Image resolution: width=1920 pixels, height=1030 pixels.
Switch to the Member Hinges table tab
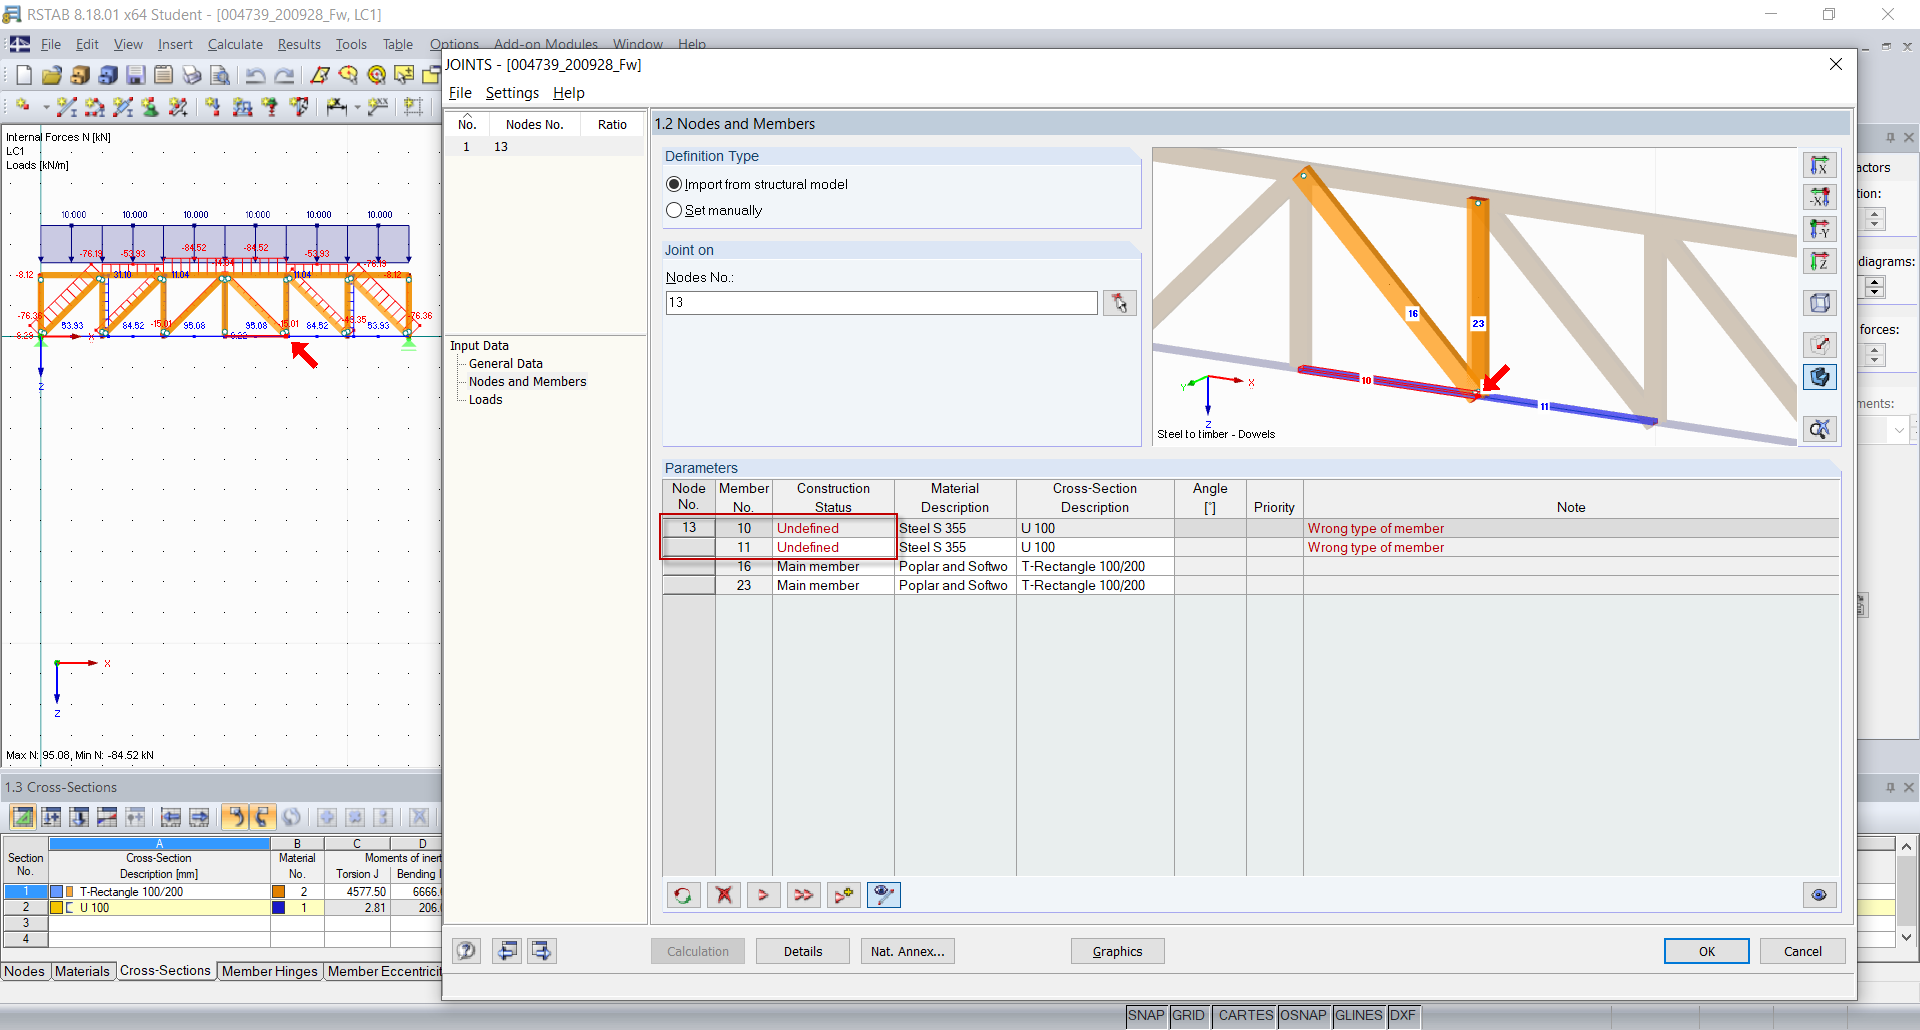click(270, 971)
